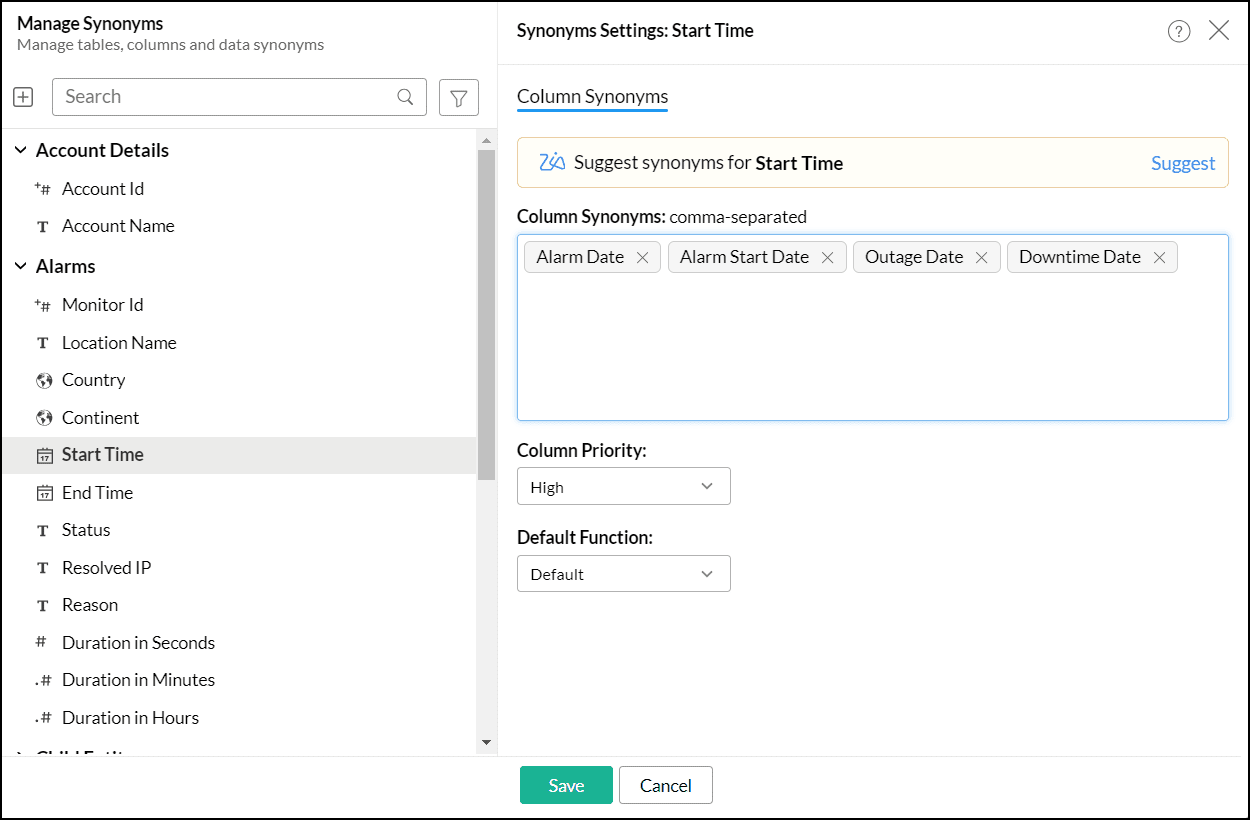
Task: Open the Default Function dropdown
Action: (623, 574)
